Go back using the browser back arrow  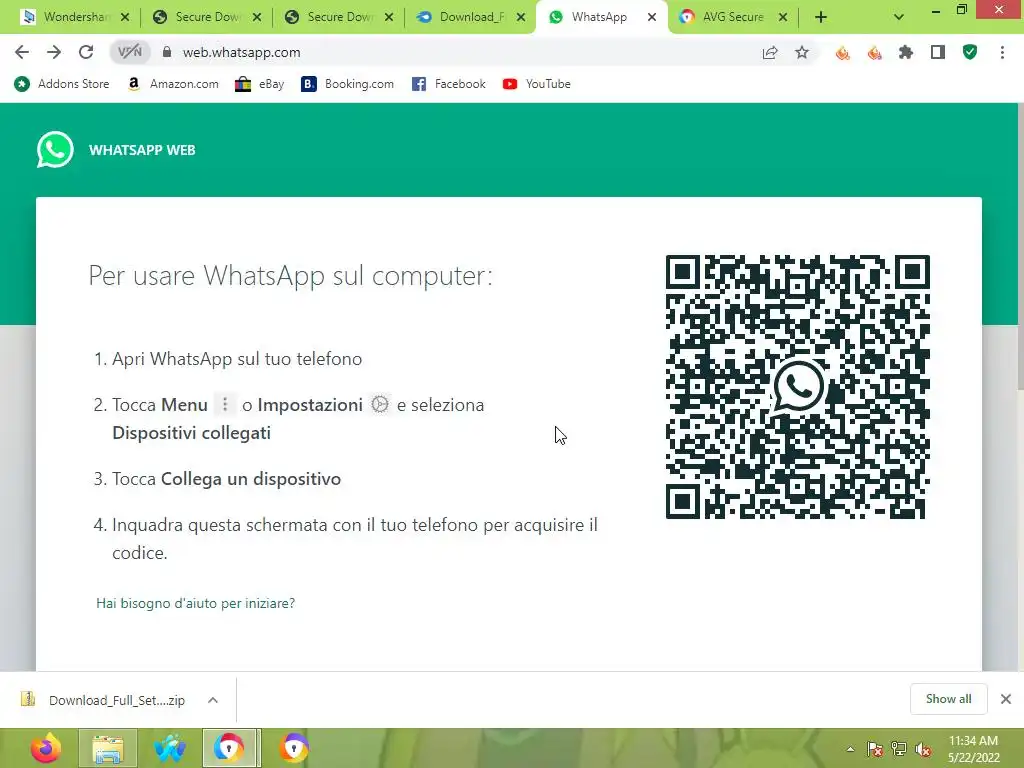point(22,52)
